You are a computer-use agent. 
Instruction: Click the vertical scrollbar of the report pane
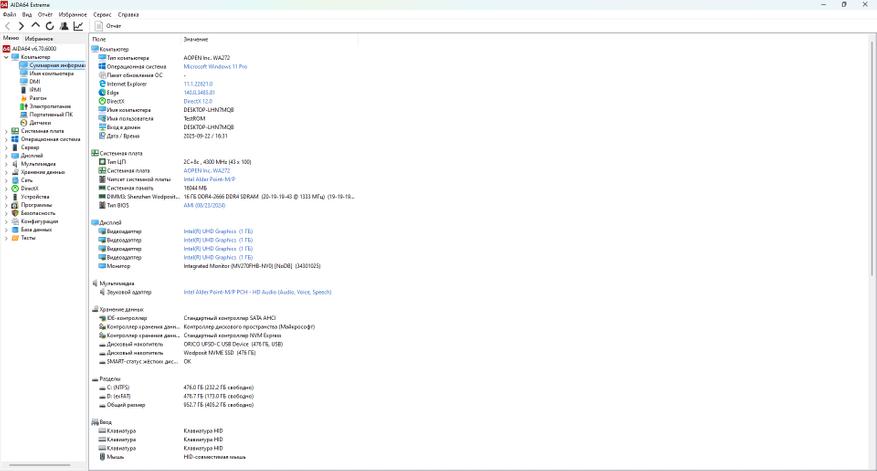[873, 157]
